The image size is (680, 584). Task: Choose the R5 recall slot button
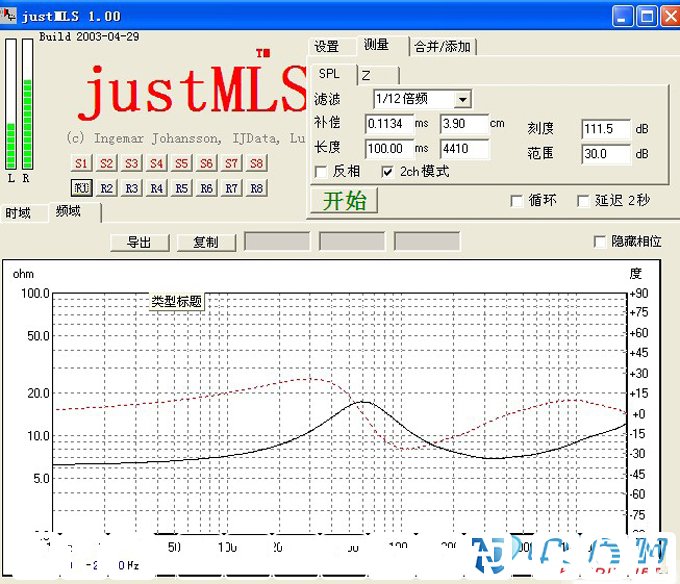181,187
